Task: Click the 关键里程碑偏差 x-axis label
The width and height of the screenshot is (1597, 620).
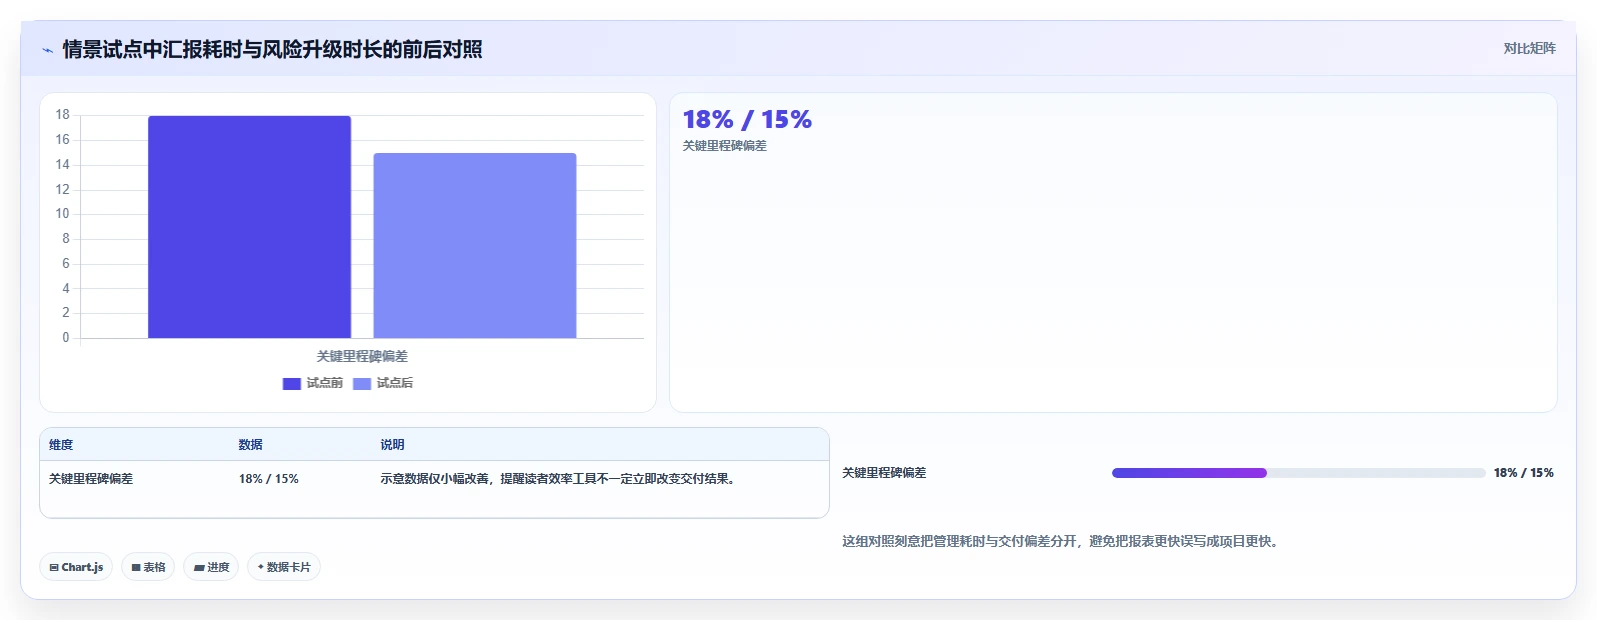Action: 362,356
